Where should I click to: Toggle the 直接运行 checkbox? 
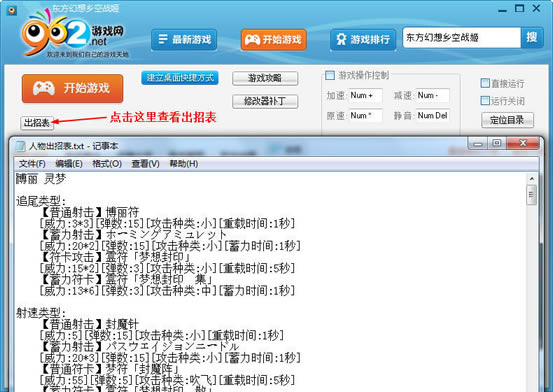(x=485, y=83)
